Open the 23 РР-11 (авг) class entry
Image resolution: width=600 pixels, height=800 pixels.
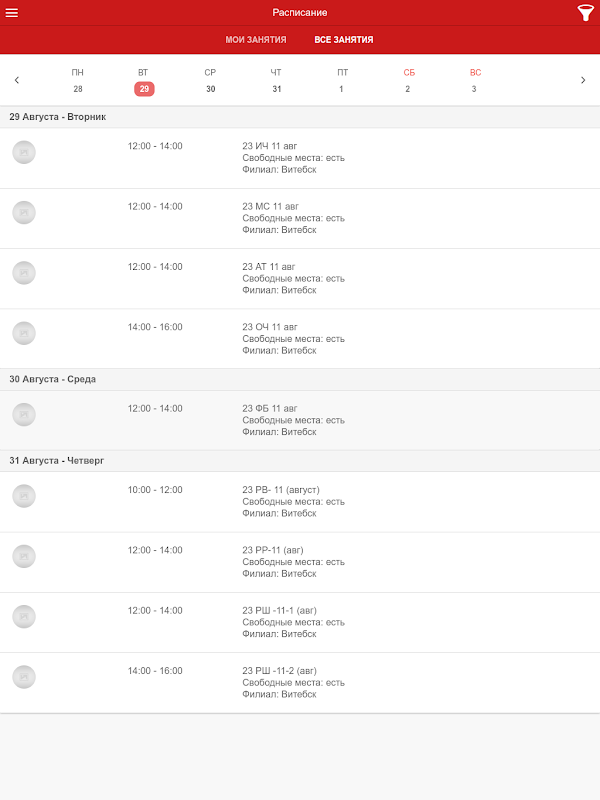300,562
